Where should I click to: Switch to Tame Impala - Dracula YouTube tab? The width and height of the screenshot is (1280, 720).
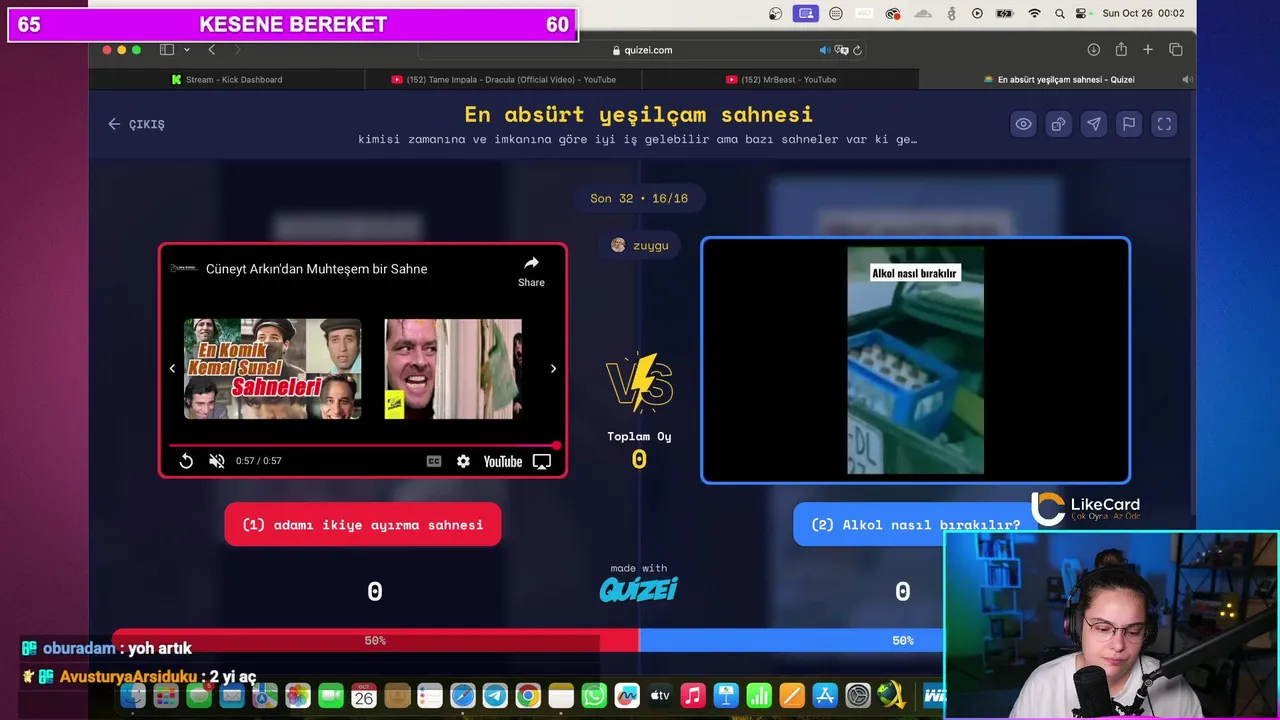point(503,79)
